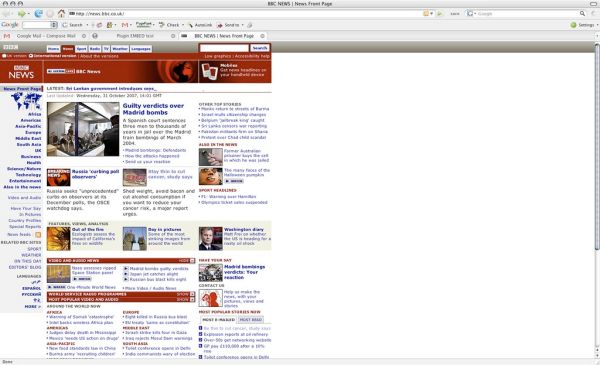Image resolution: width=600 pixels, height=365 pixels.
Task: Click Watch button under Space Station story
Action: coord(82,279)
